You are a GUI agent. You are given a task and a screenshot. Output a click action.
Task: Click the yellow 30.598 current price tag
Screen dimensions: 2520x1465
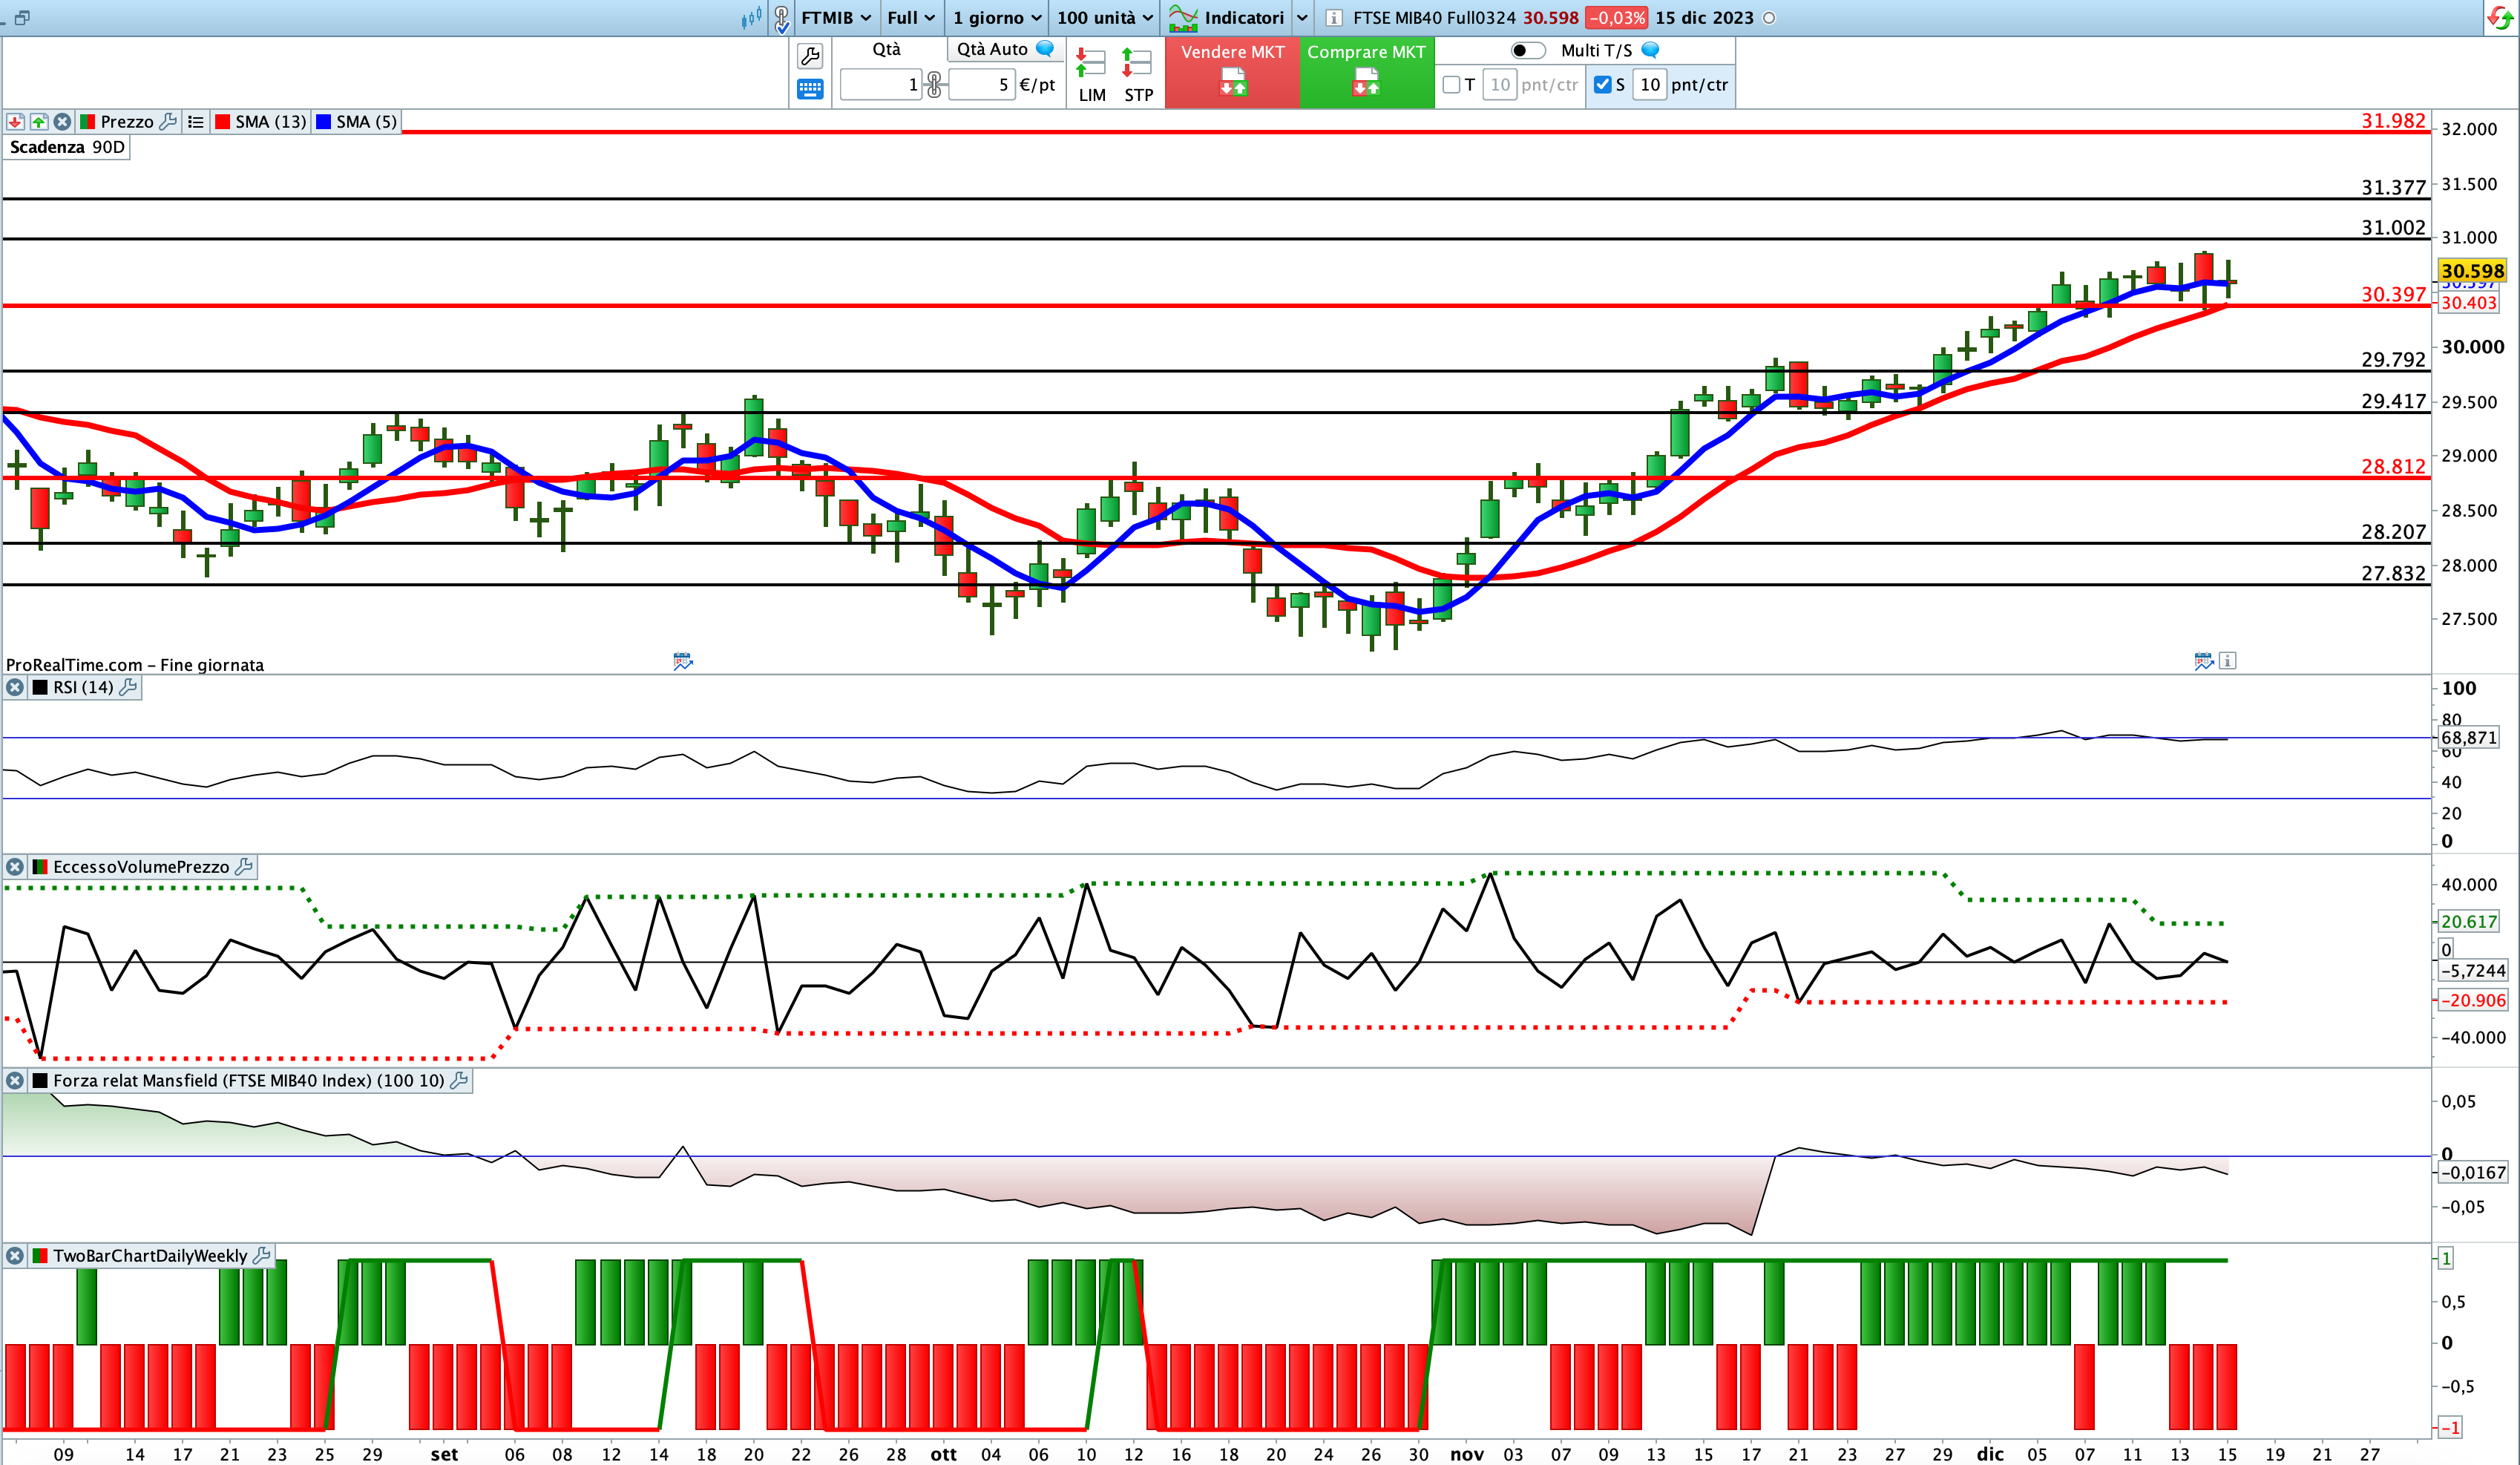click(2472, 271)
